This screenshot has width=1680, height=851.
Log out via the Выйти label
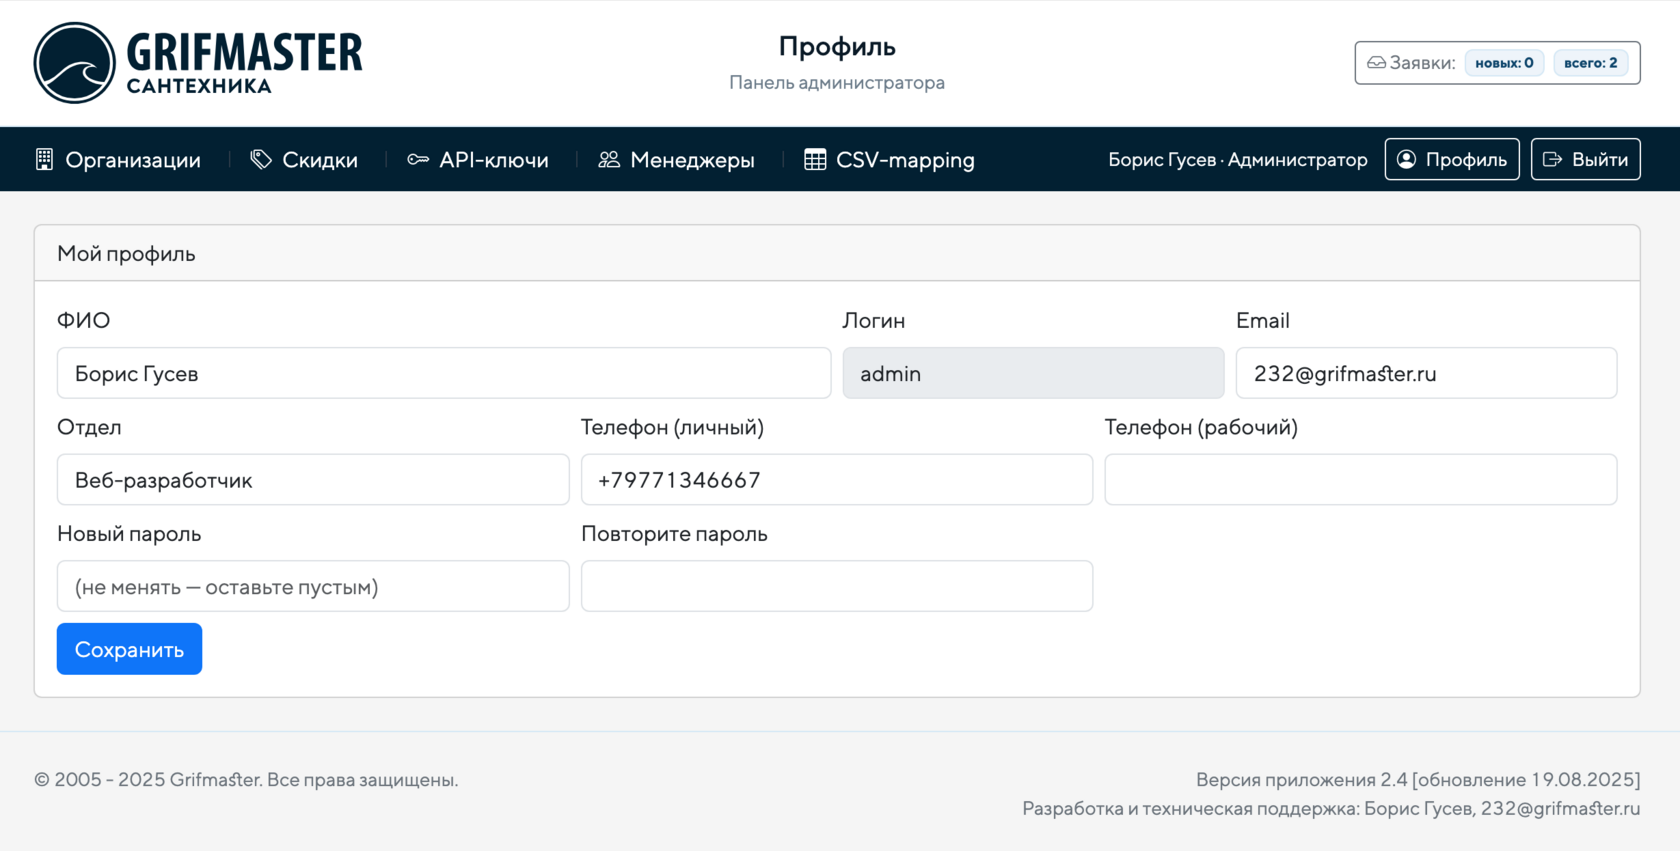point(1600,160)
